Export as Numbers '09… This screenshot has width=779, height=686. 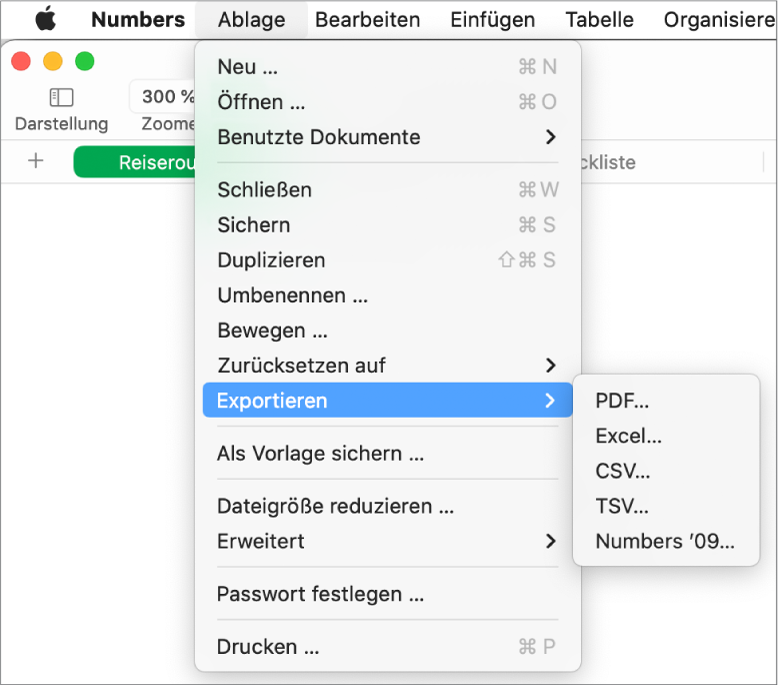666,541
